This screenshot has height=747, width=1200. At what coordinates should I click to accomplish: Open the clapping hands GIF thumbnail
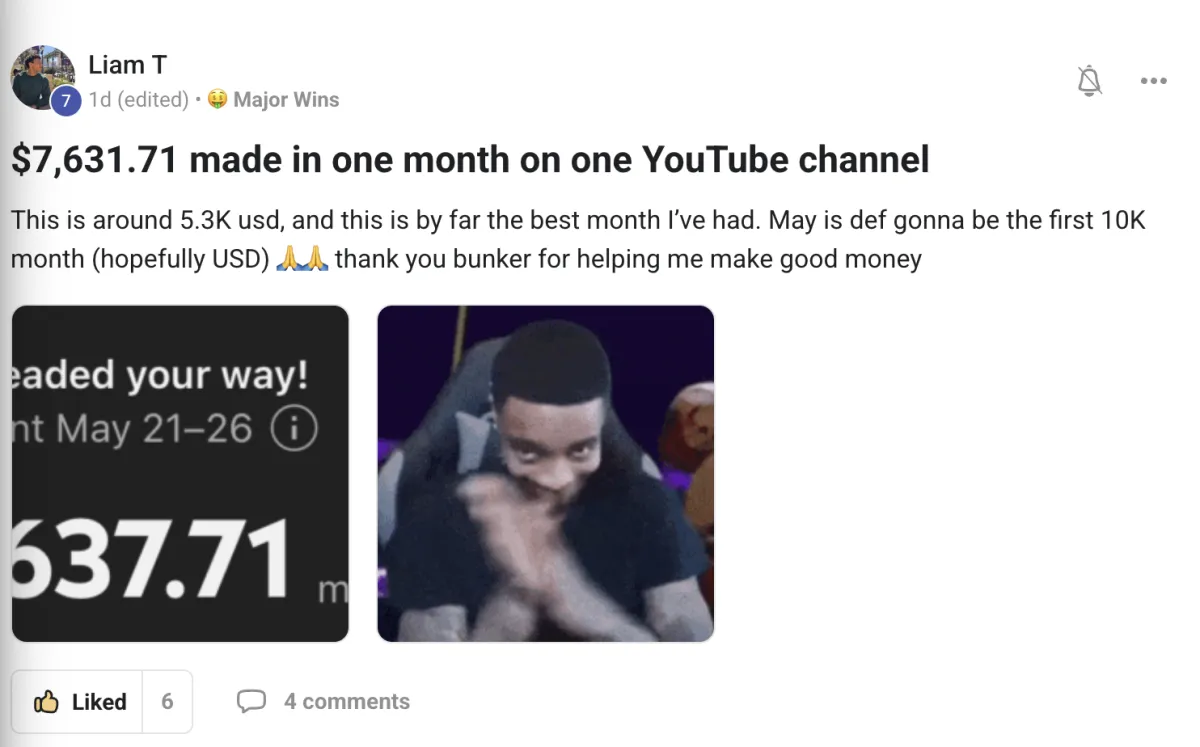click(545, 473)
